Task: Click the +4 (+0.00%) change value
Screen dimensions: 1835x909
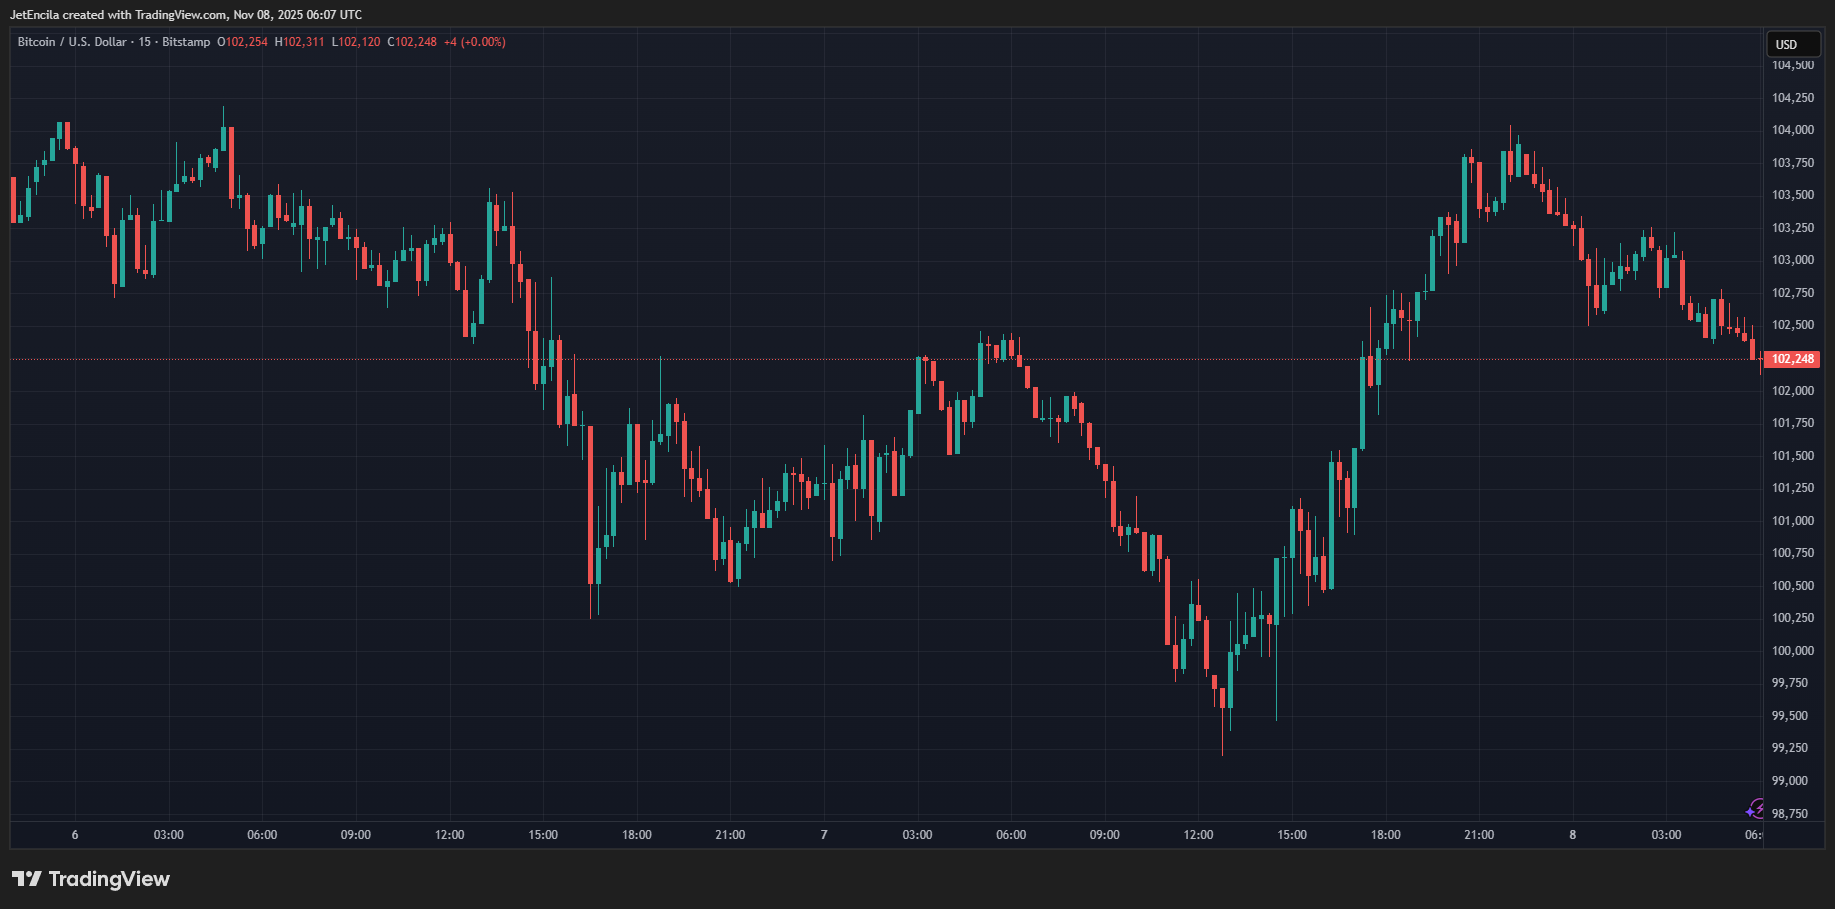Action: (475, 42)
